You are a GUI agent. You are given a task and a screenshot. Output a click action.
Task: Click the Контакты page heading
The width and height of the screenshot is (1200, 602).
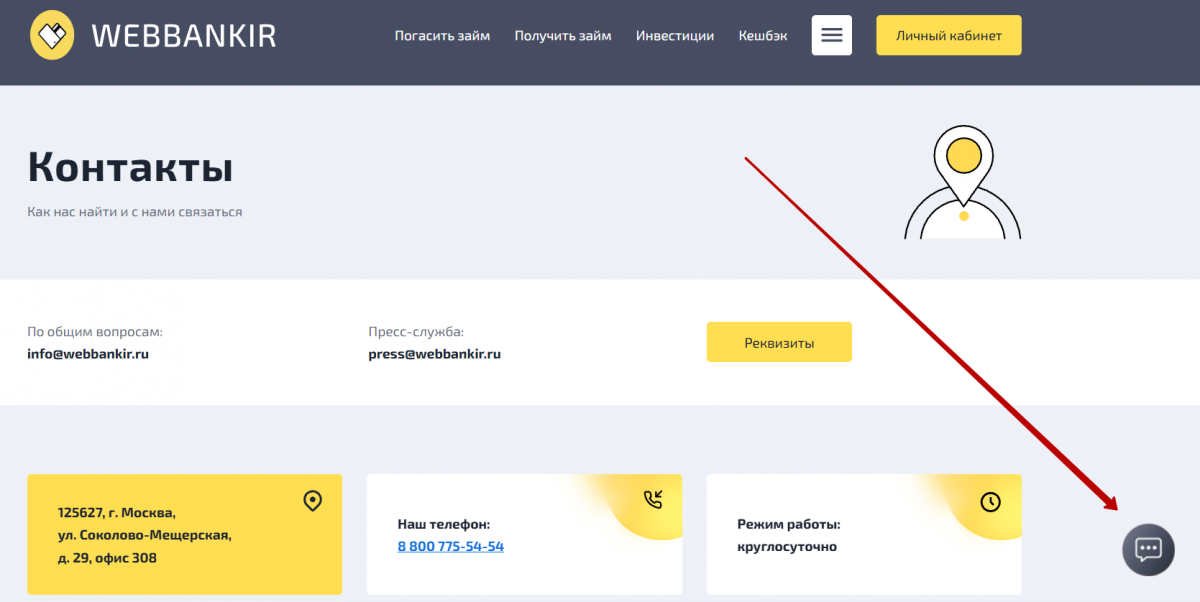pos(130,166)
